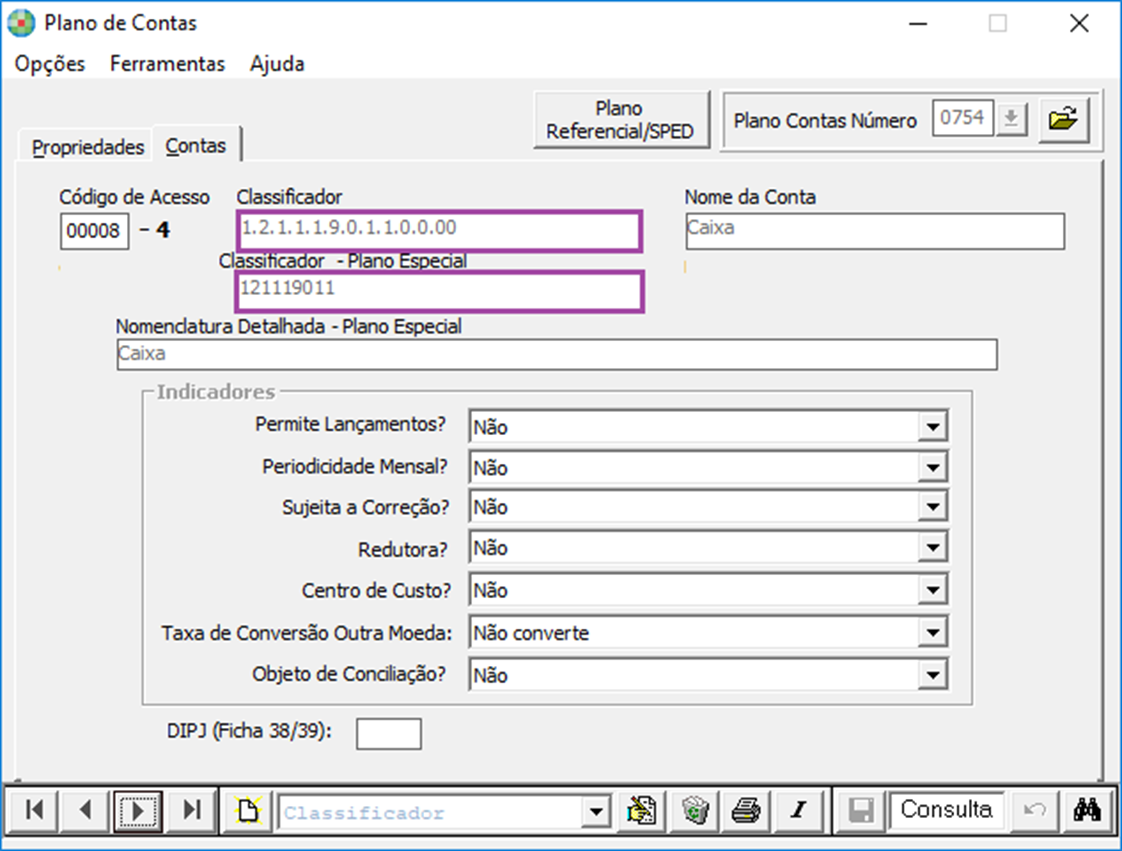The height and width of the screenshot is (851, 1122).
Task: Close the Plano de Contas window
Action: (x=1080, y=23)
